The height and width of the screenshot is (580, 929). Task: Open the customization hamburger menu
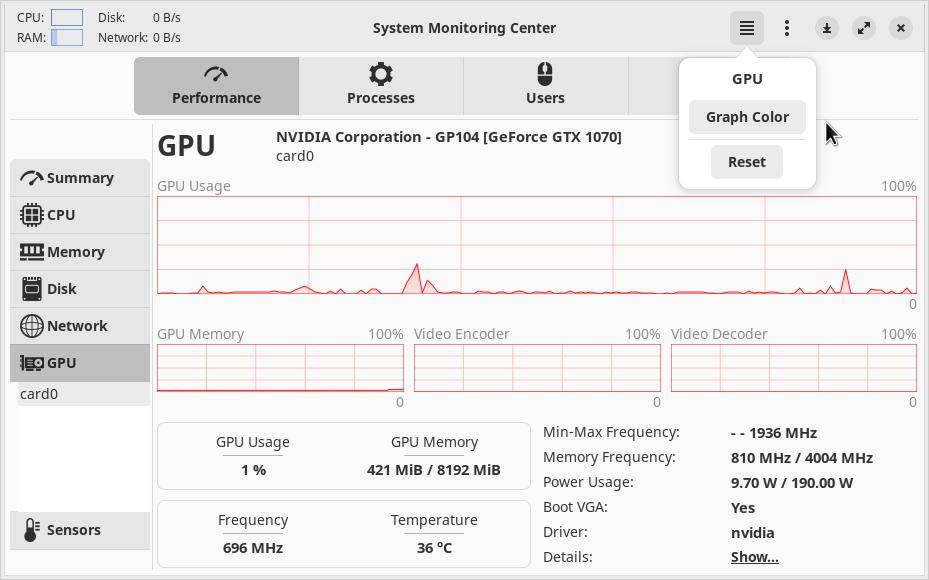746,28
